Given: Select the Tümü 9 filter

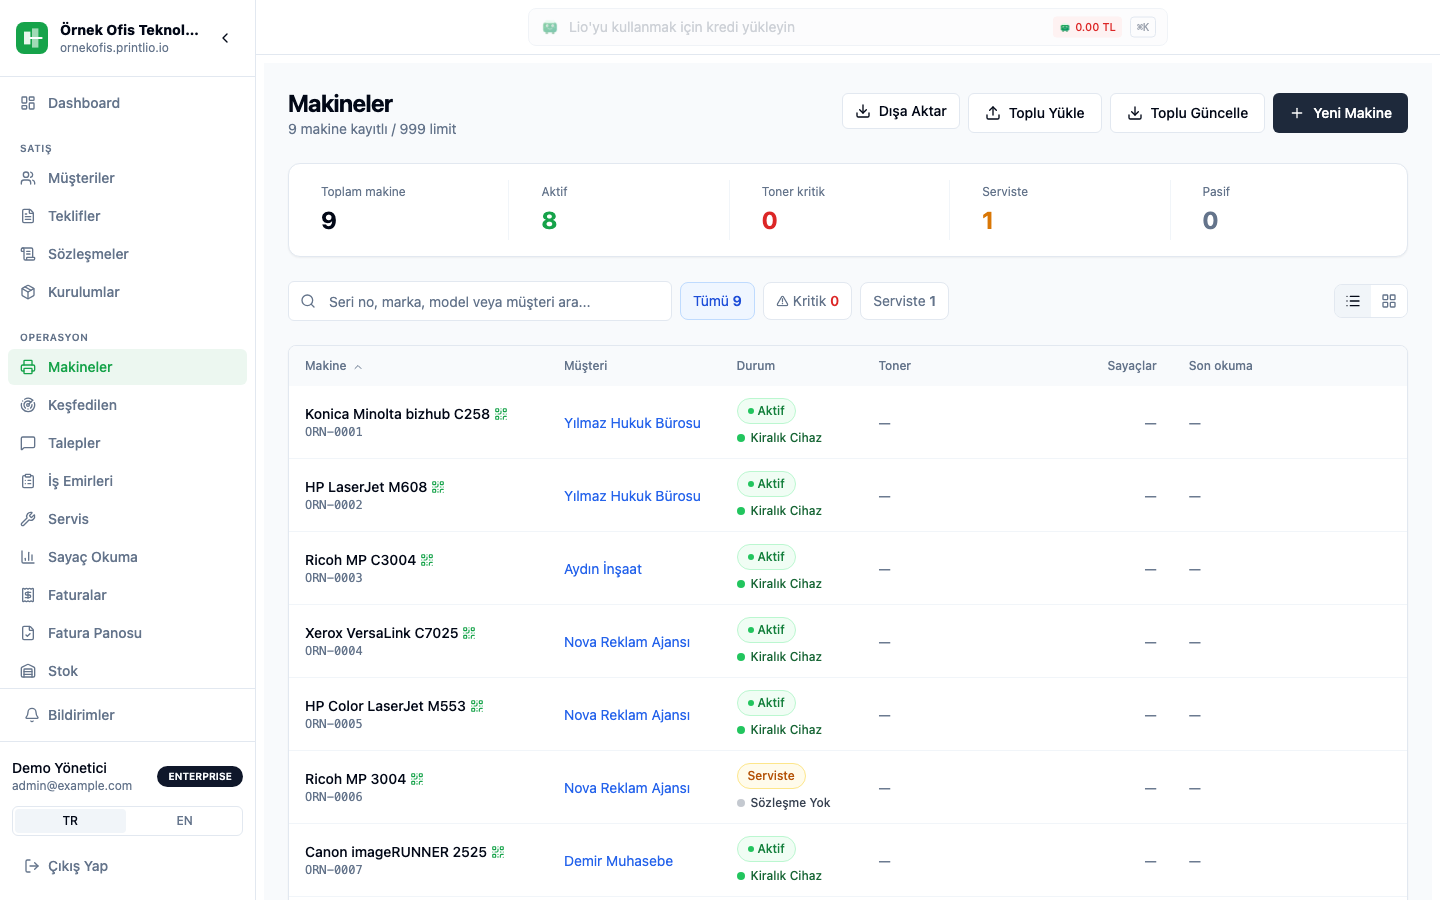Looking at the screenshot, I should (x=717, y=301).
